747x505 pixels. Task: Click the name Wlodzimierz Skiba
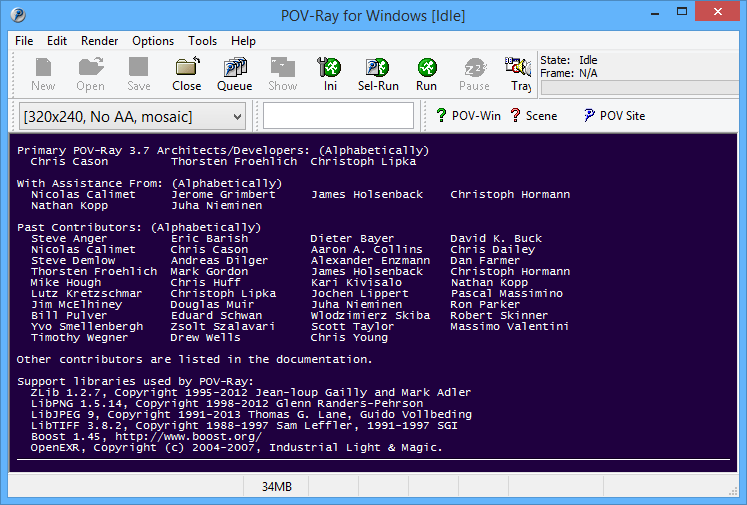pos(370,315)
